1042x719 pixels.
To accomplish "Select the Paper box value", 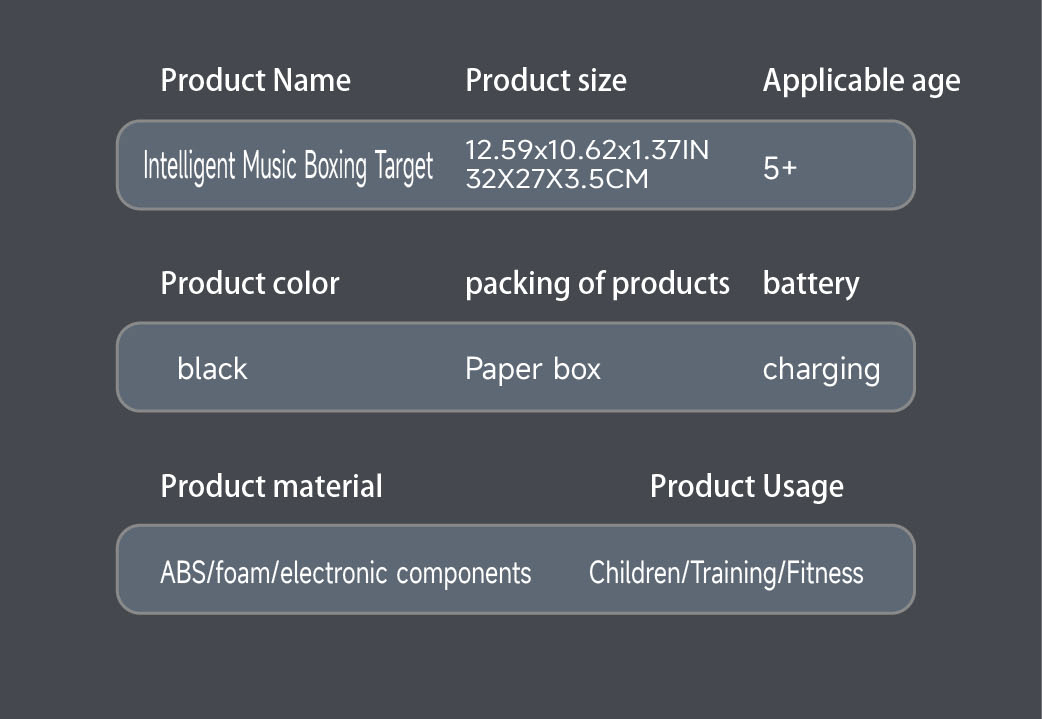I will coord(533,369).
